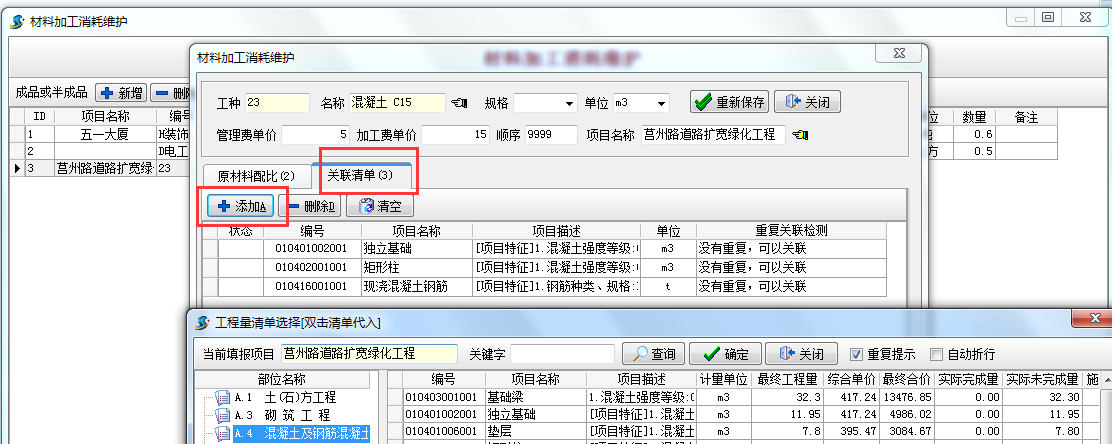Enable the 自动折行 checkbox
The image size is (1112, 444).
pos(936,354)
